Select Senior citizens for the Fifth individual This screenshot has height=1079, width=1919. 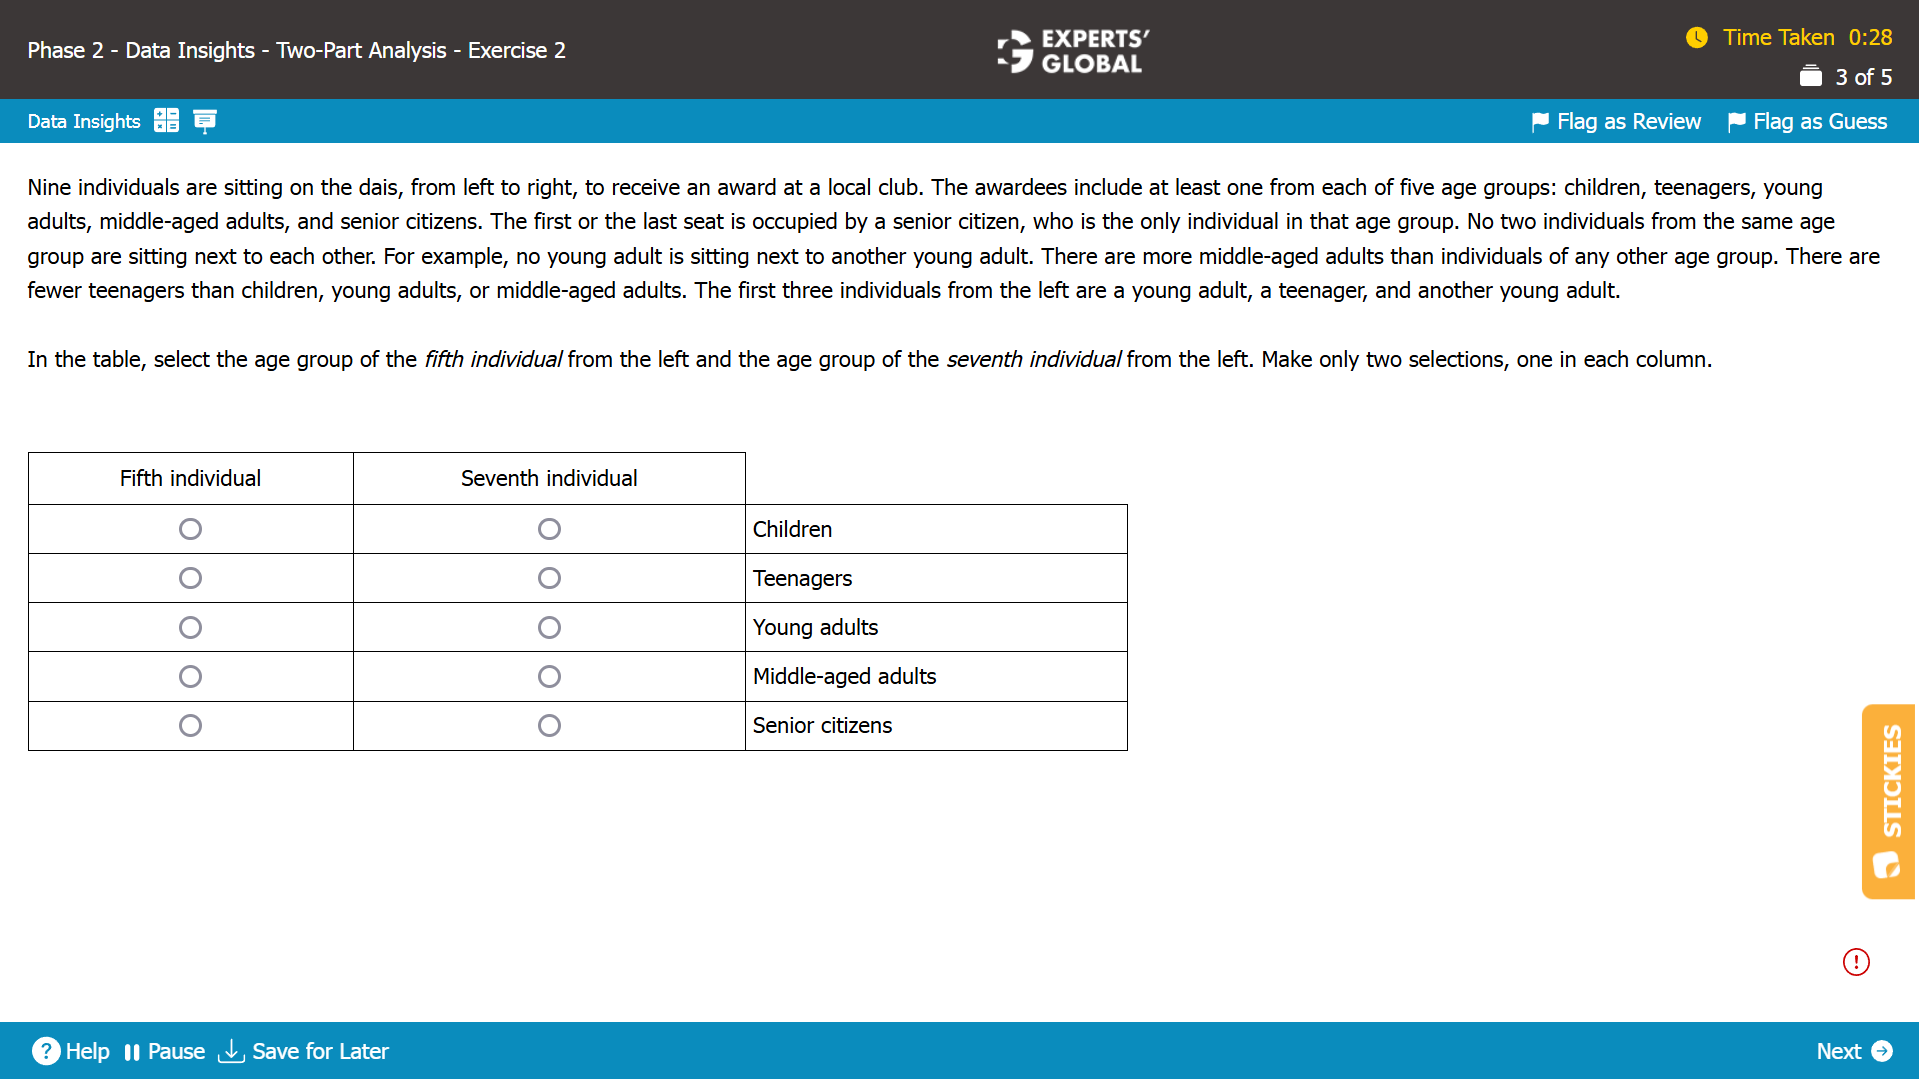[190, 725]
